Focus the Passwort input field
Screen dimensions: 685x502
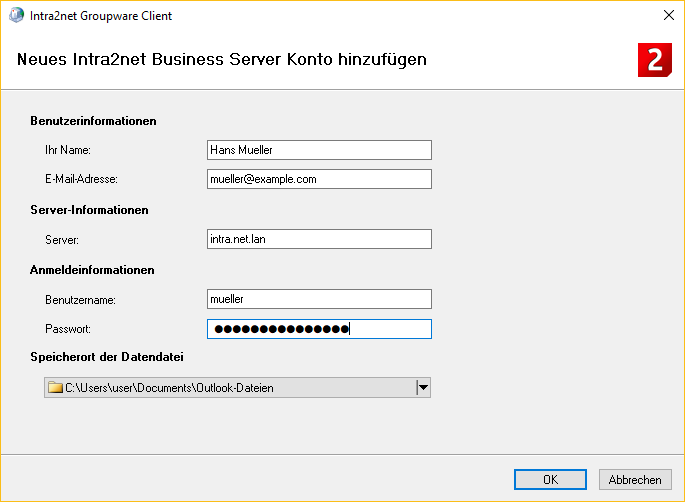[x=319, y=329]
